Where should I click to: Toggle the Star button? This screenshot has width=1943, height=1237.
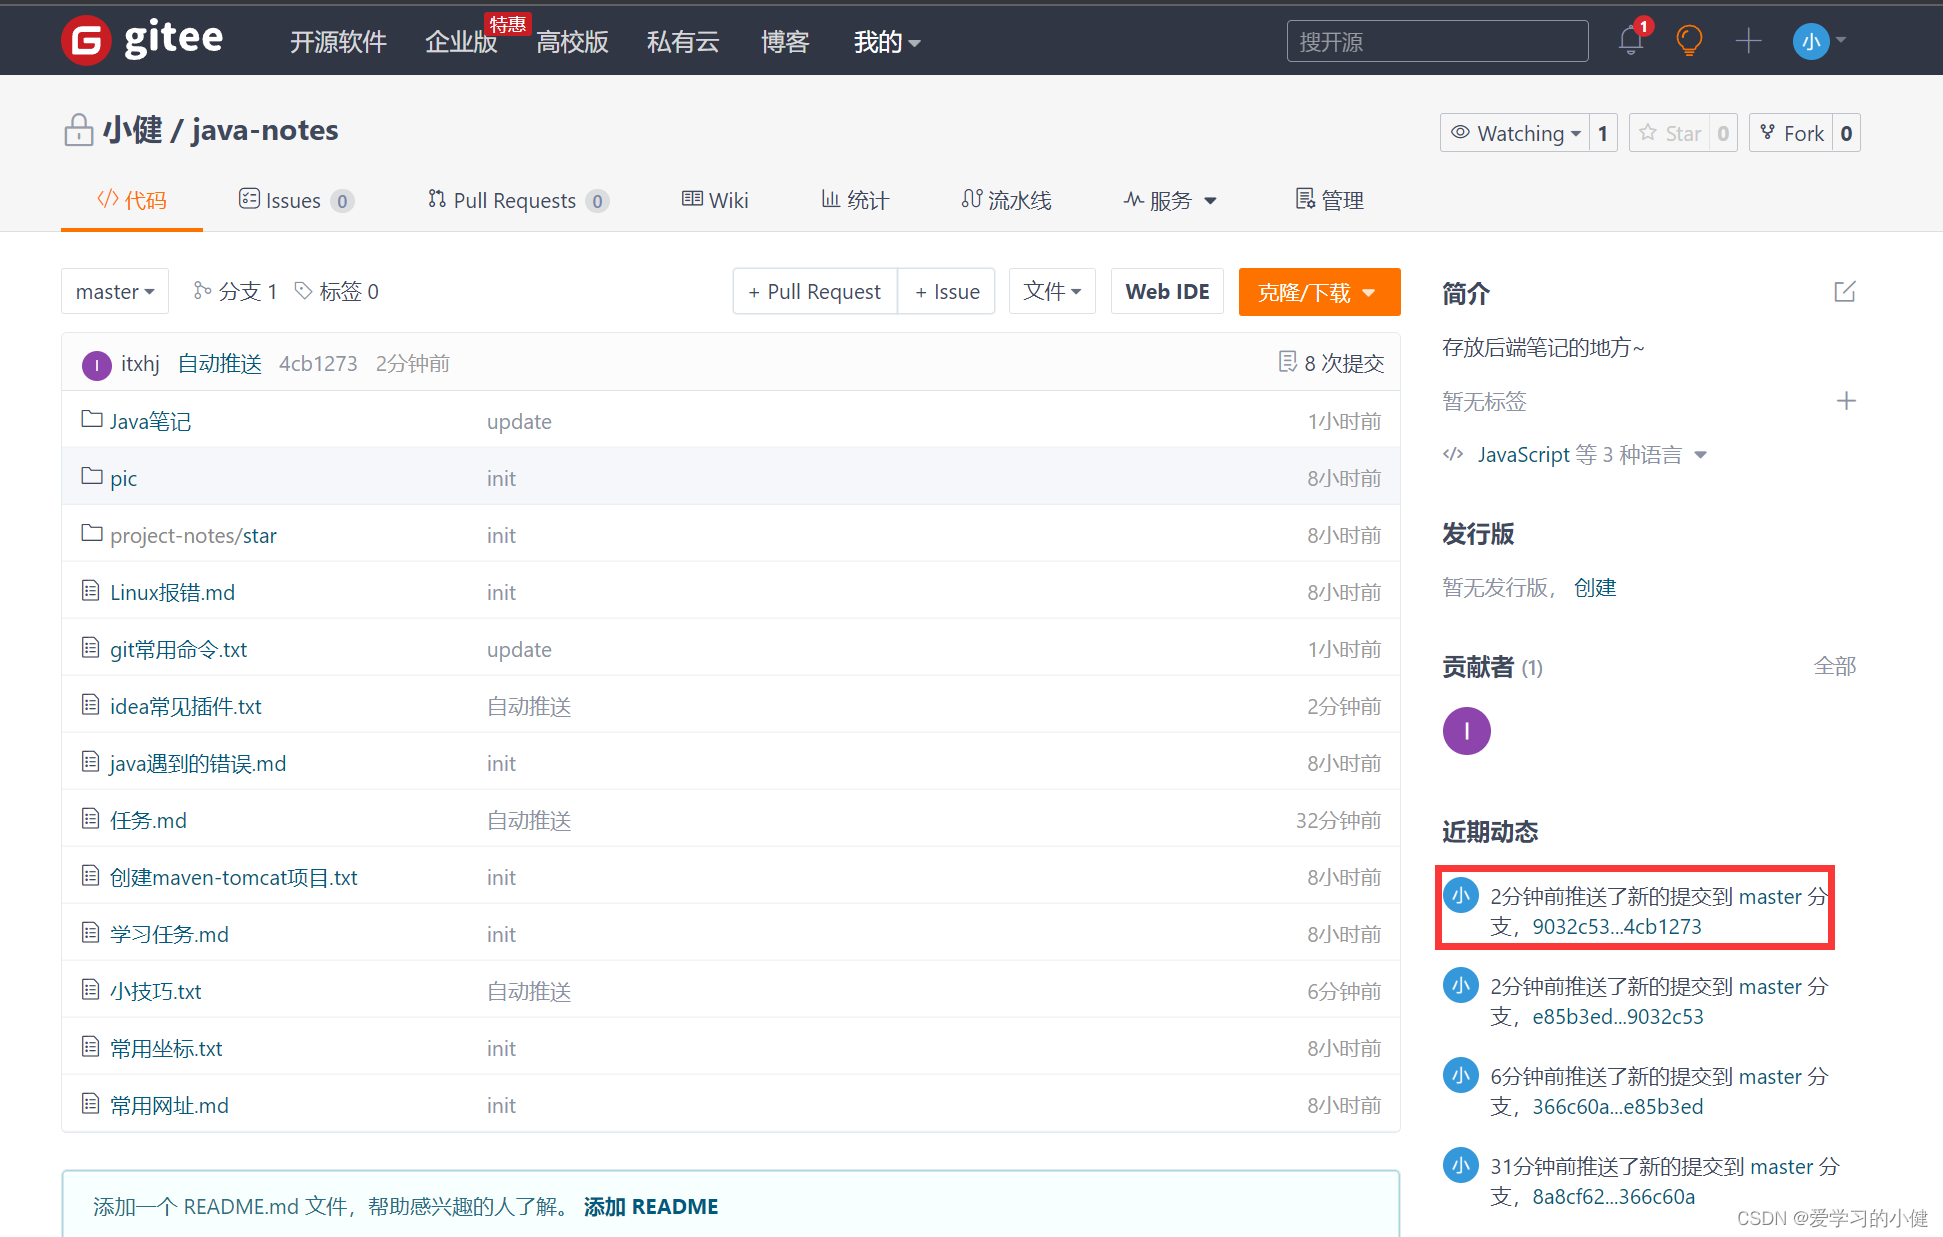coord(1670,133)
